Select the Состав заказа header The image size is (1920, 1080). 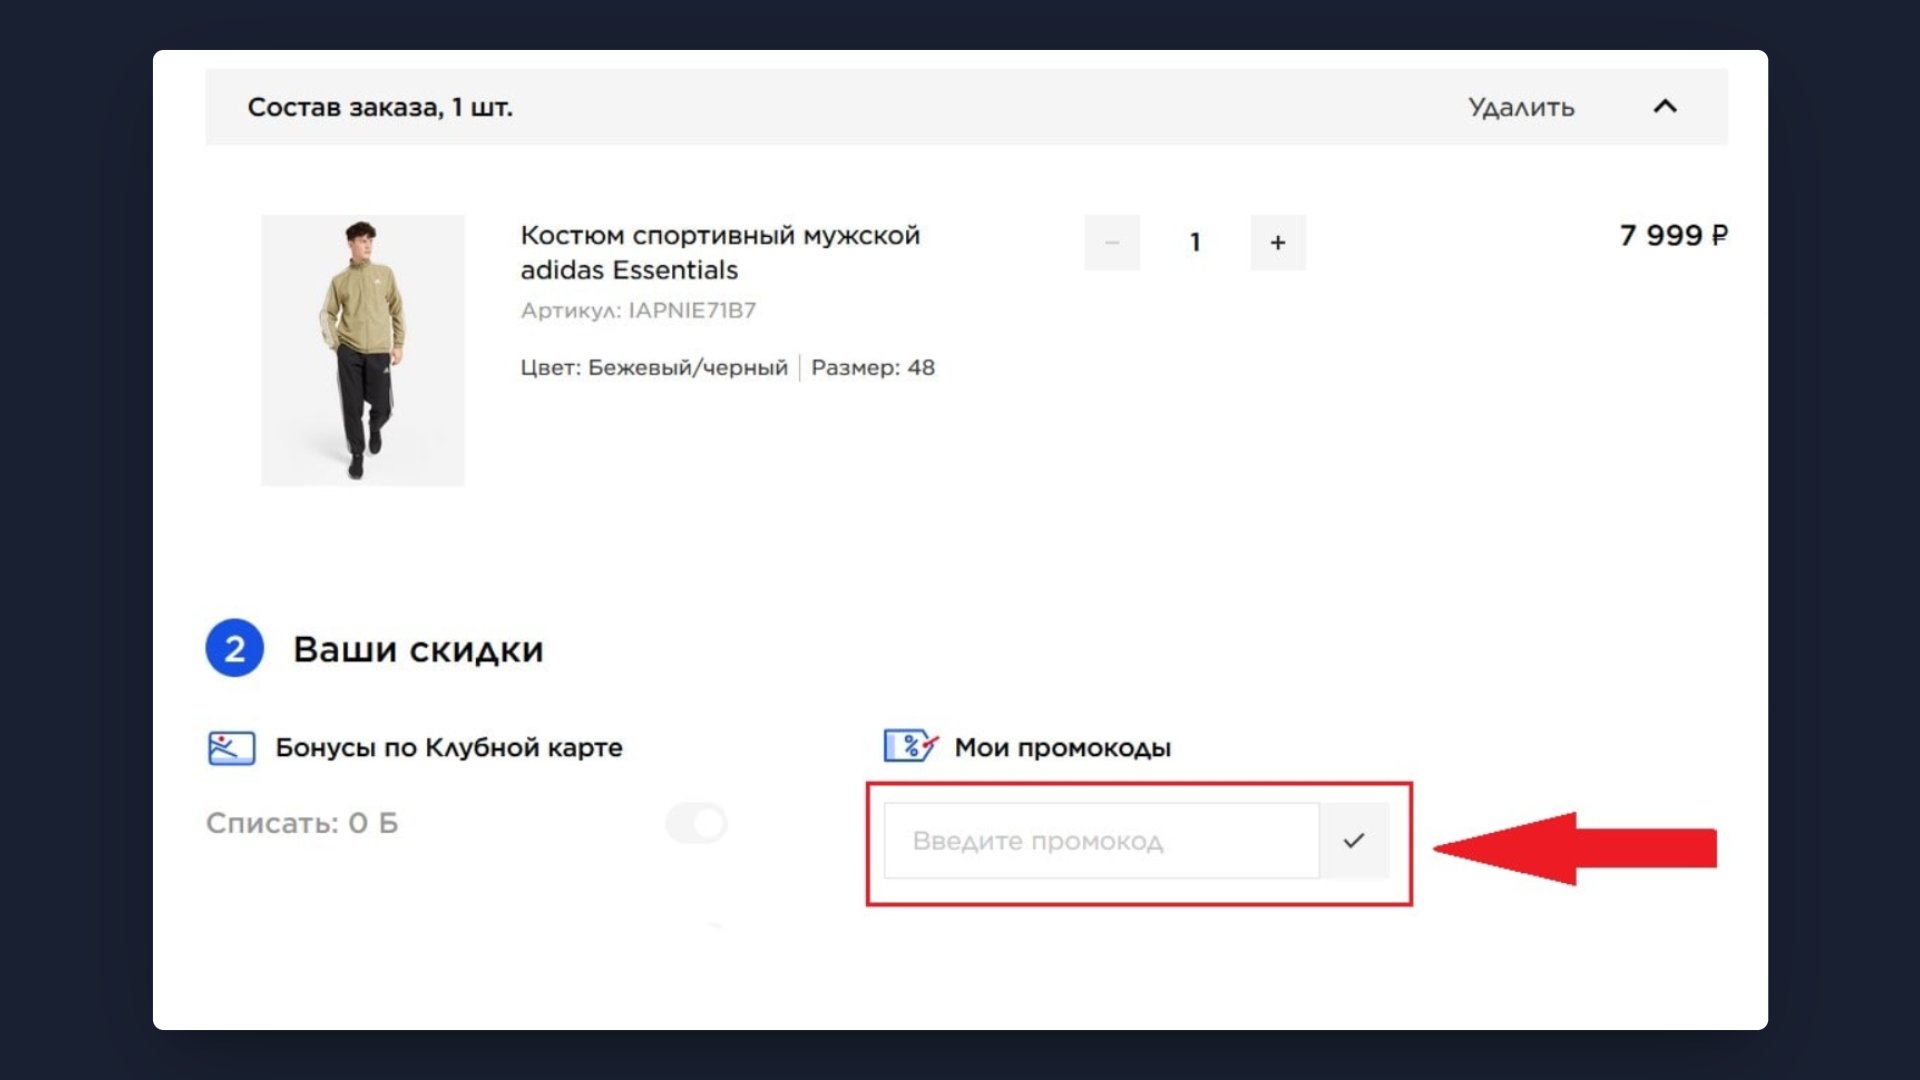tap(380, 107)
